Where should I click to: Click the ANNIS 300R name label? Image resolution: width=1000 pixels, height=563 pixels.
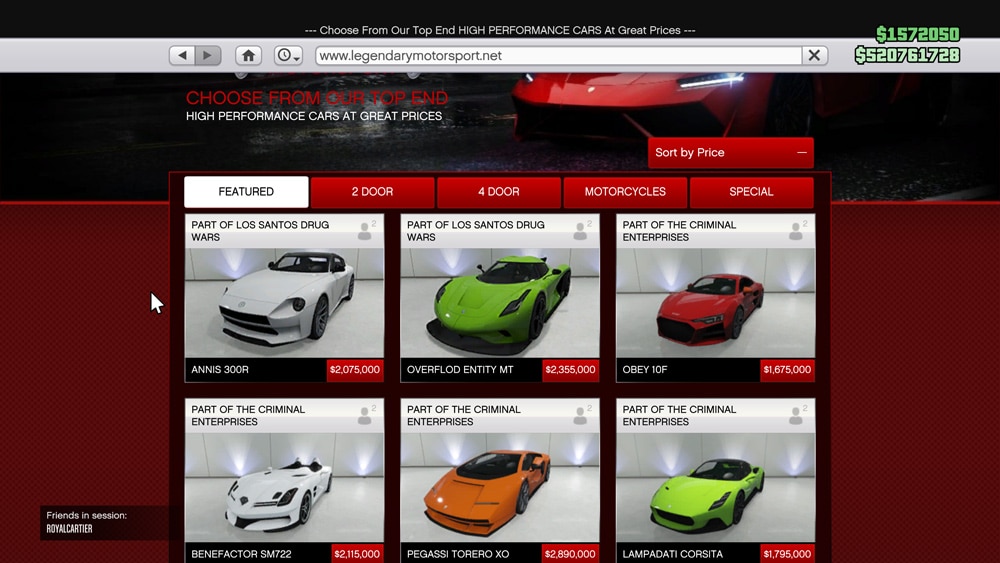[x=220, y=370]
